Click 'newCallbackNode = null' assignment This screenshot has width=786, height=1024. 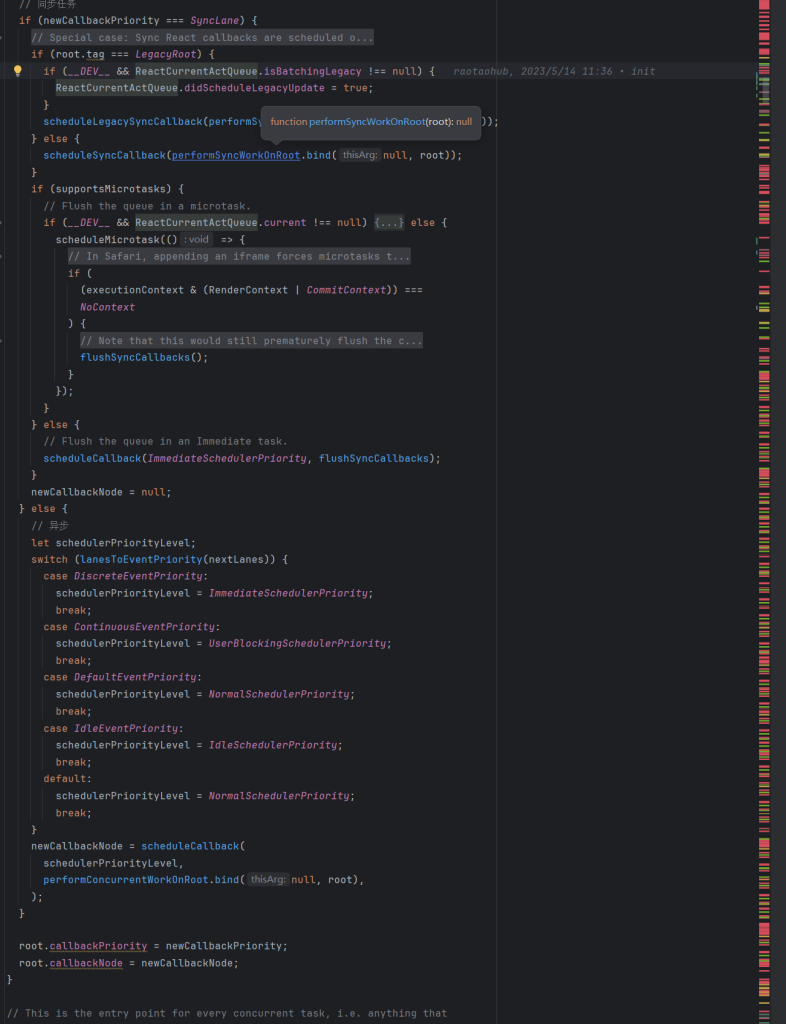99,492
